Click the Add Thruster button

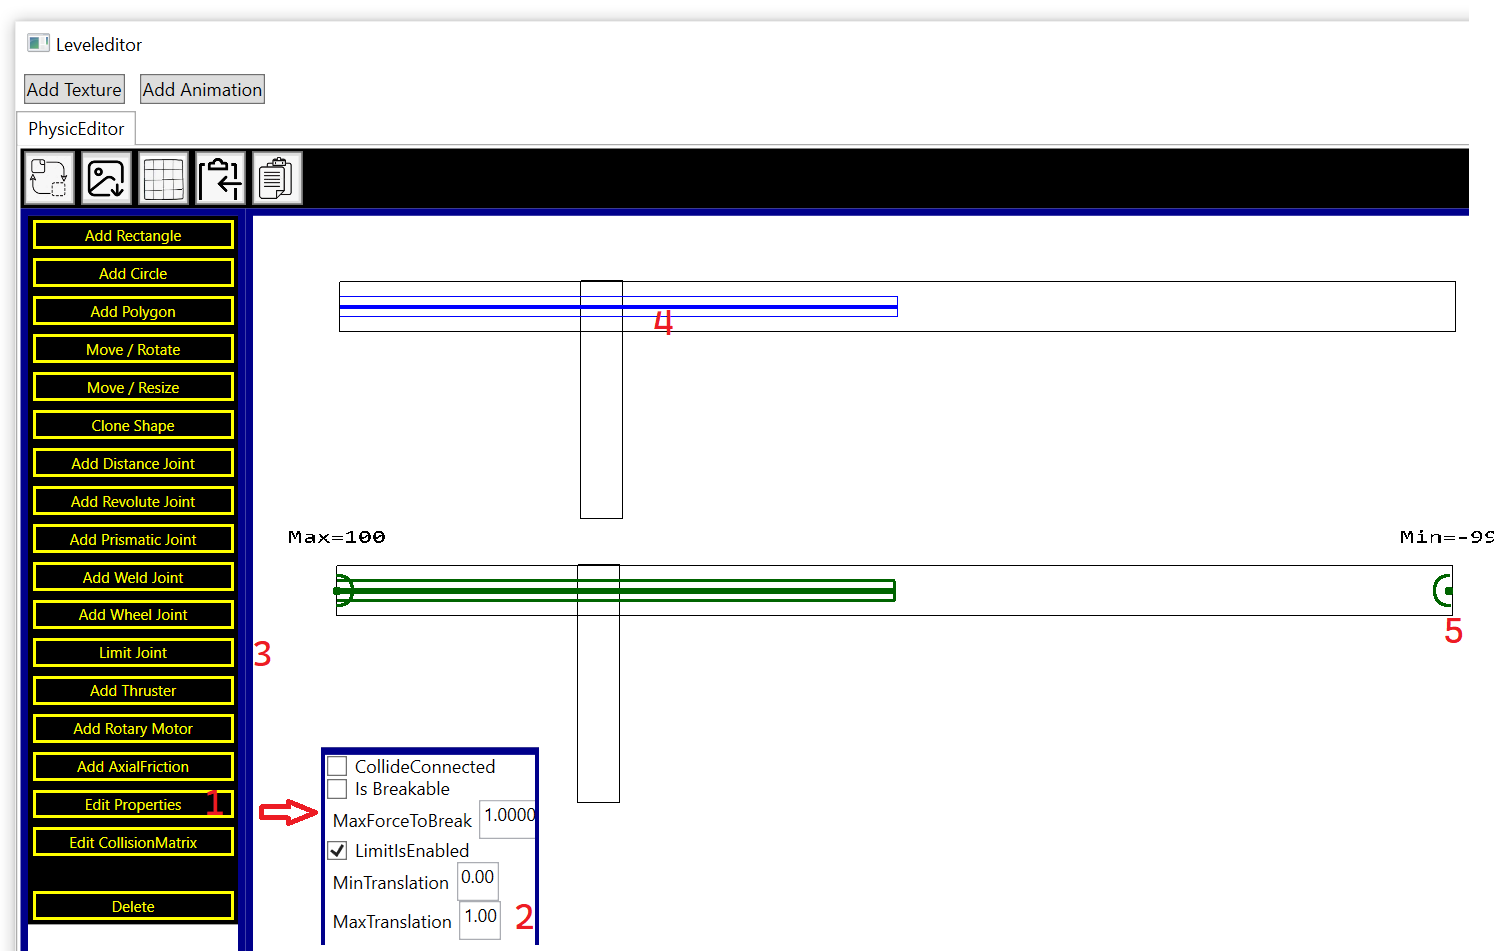[133, 690]
